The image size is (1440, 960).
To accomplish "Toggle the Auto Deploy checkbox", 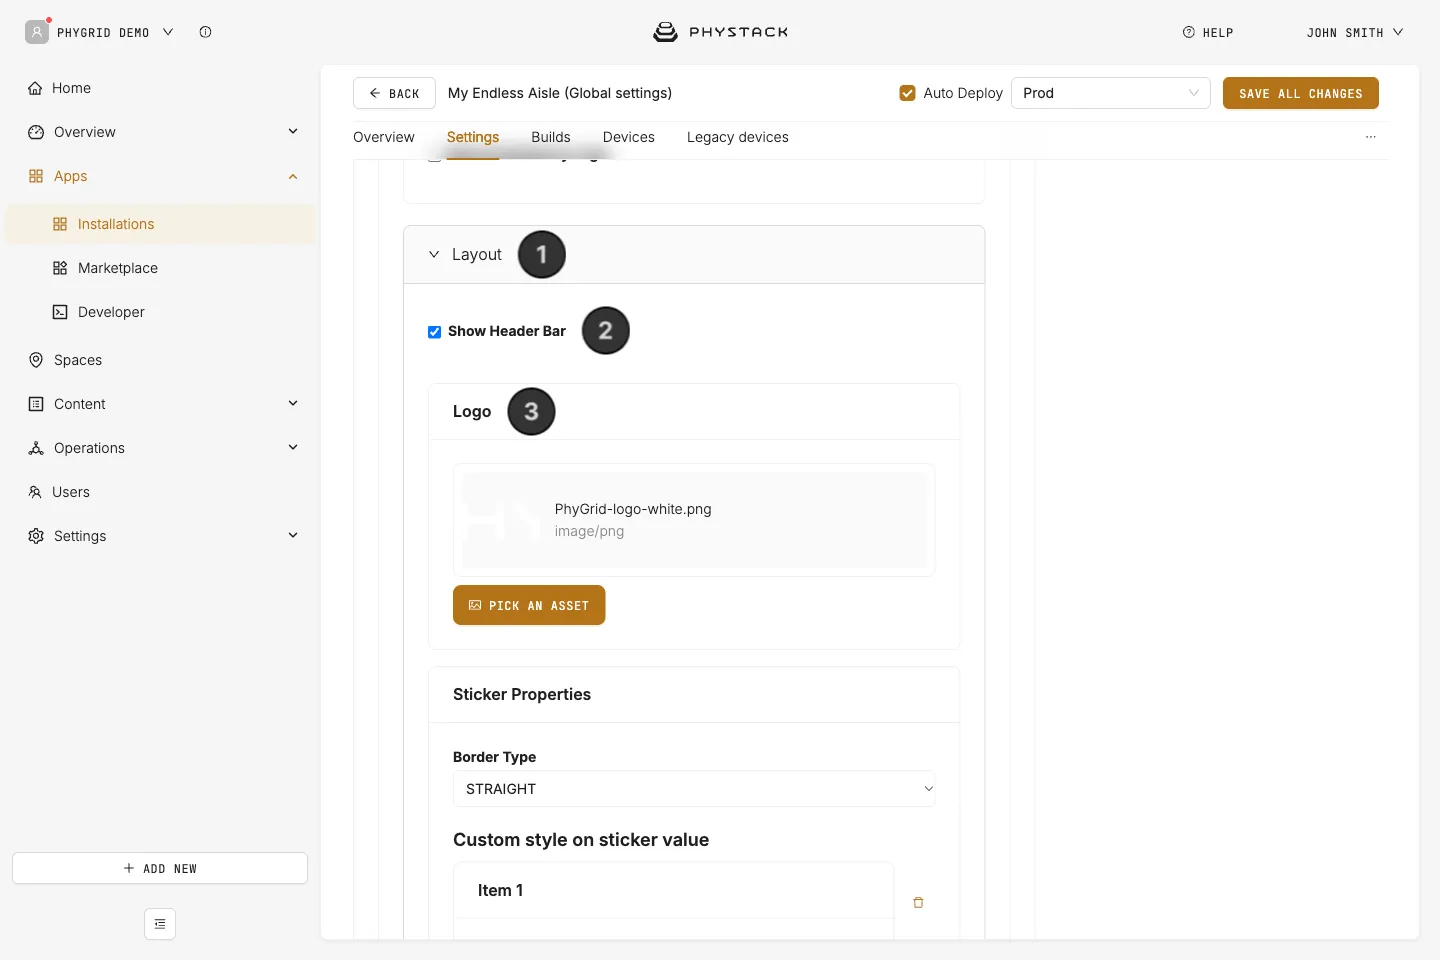I will [x=908, y=93].
